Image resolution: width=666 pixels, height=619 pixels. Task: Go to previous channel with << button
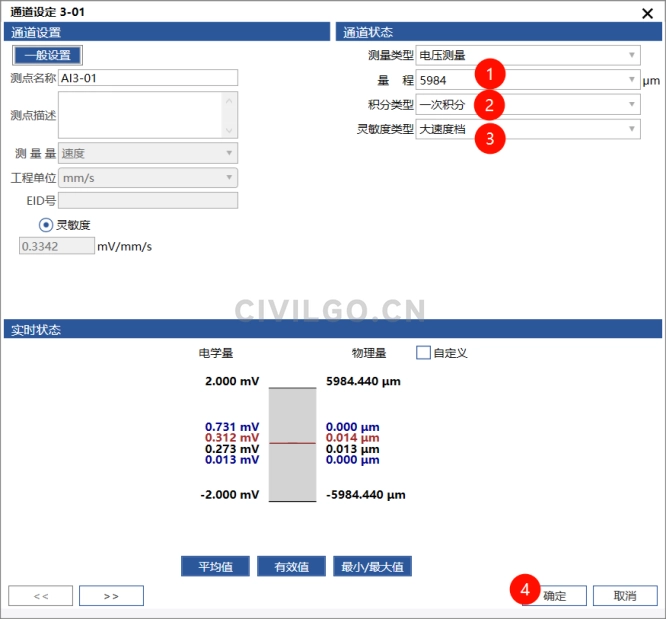click(x=40, y=596)
